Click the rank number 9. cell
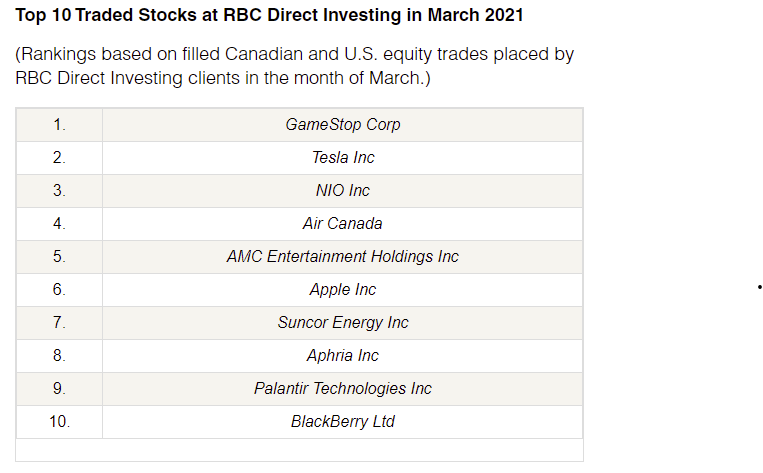The width and height of the screenshot is (763, 473). [59, 389]
